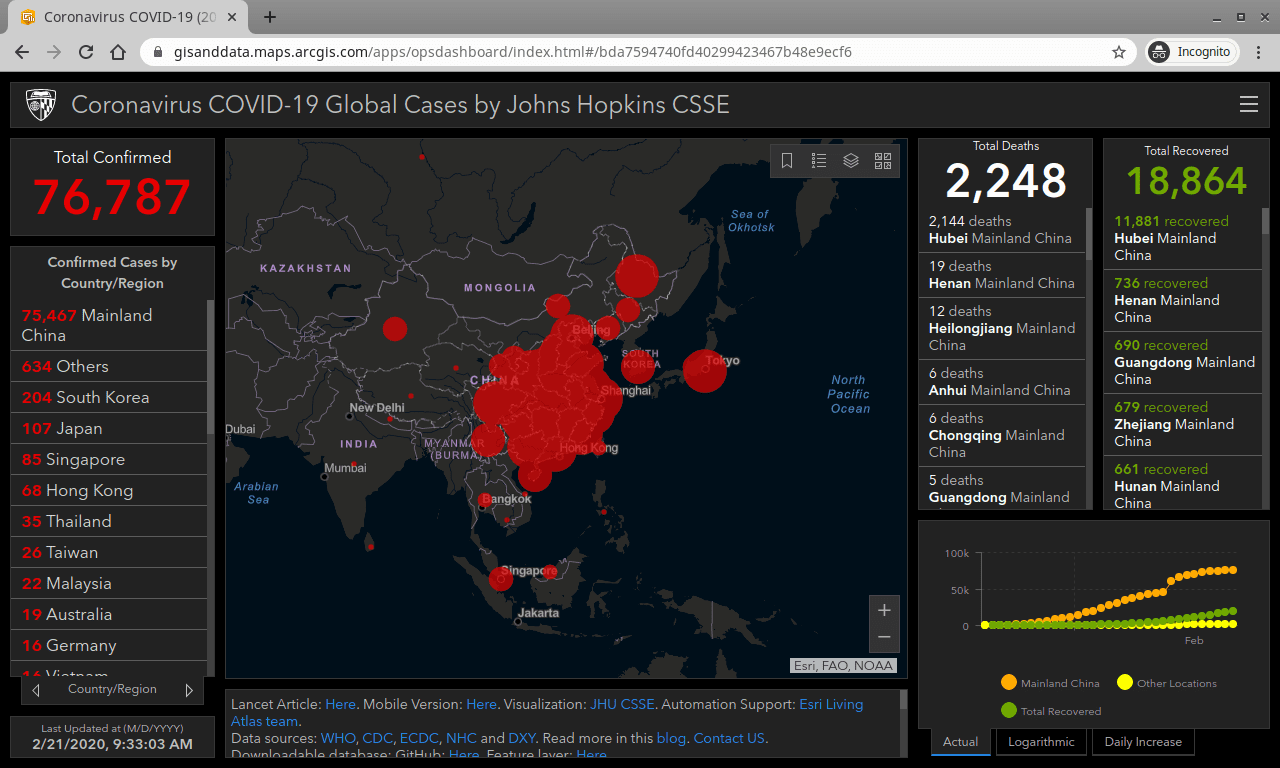The image size is (1280, 768).
Task: Open the WHO data source link
Action: point(338,738)
